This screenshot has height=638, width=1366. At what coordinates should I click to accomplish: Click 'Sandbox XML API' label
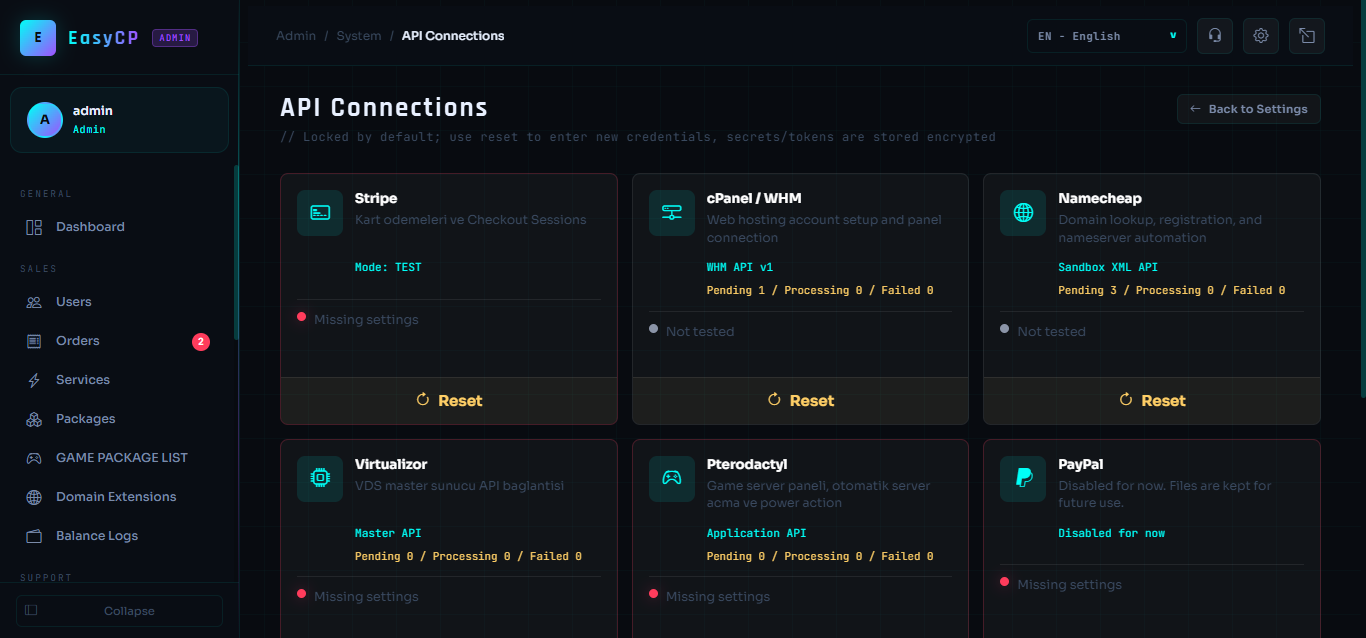[x=1108, y=268]
